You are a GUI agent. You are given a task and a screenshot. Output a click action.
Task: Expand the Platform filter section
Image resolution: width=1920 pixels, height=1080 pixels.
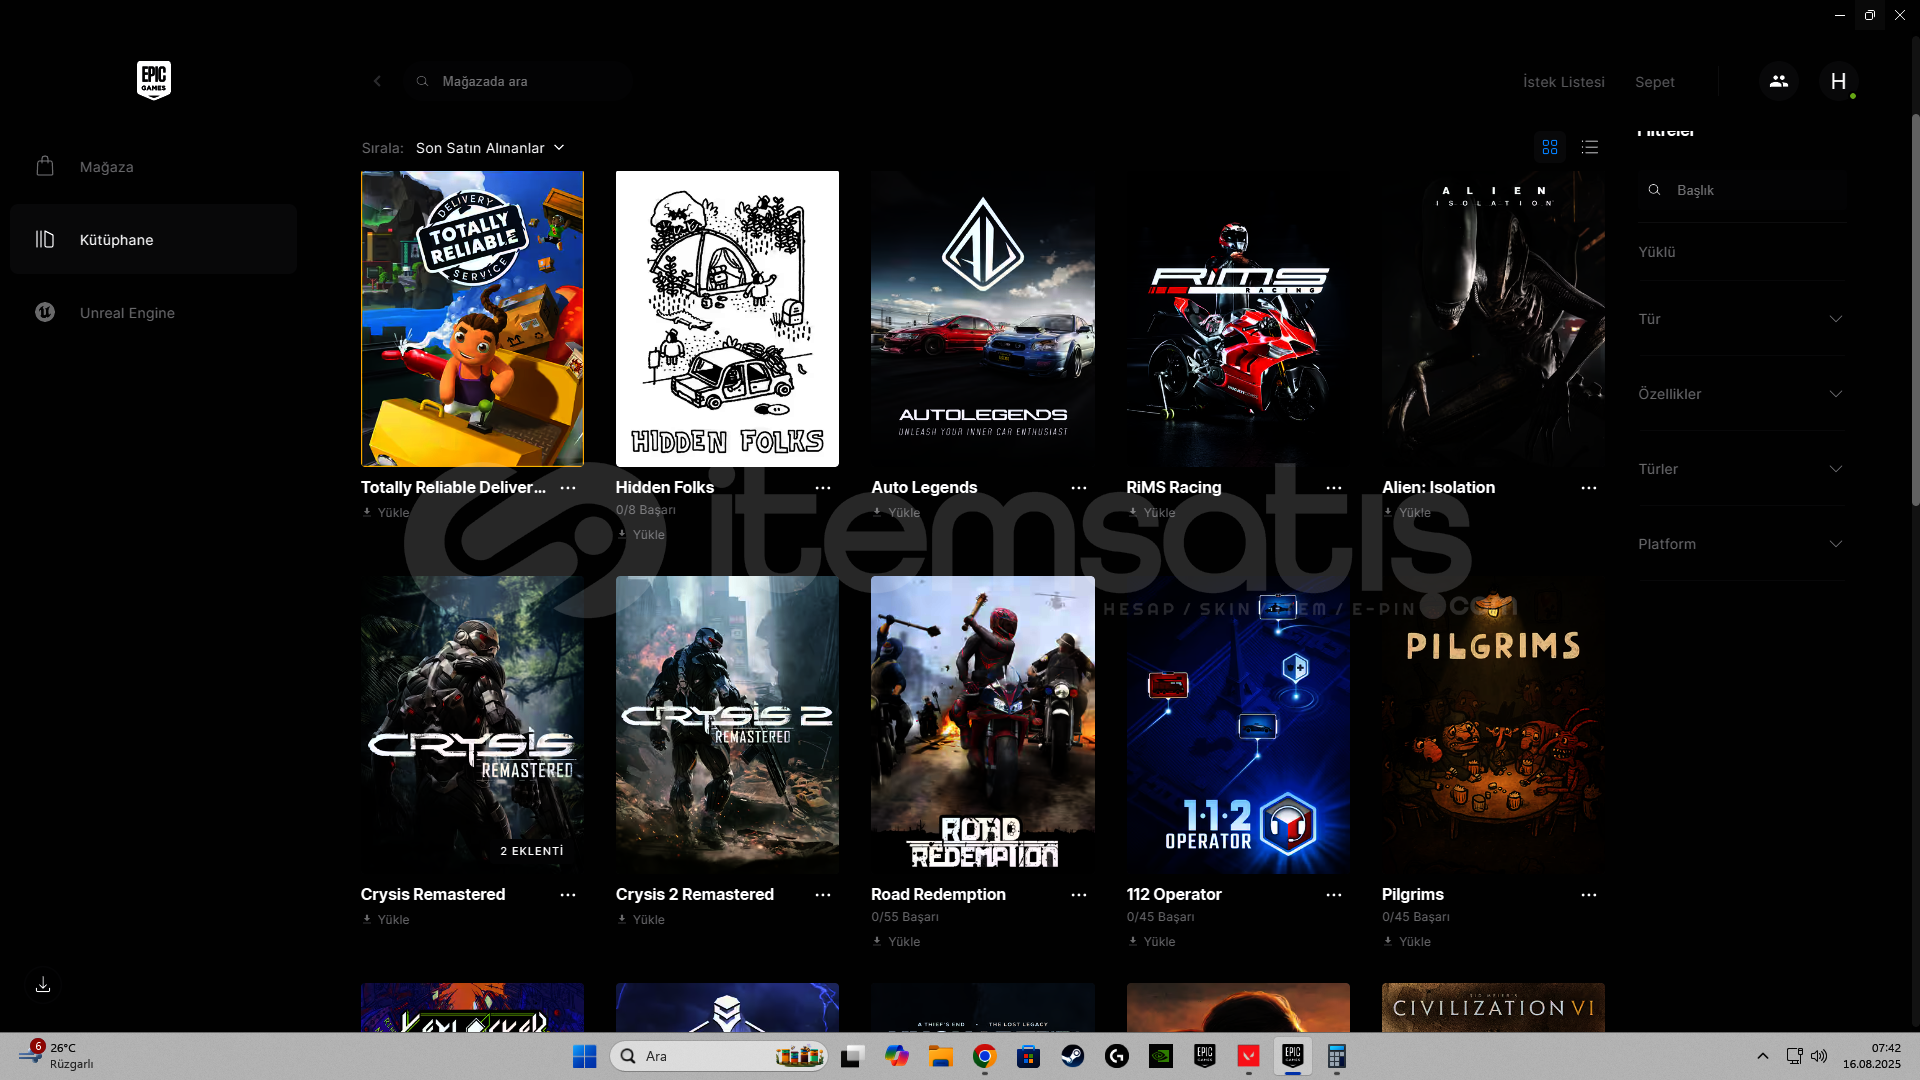(1741, 544)
